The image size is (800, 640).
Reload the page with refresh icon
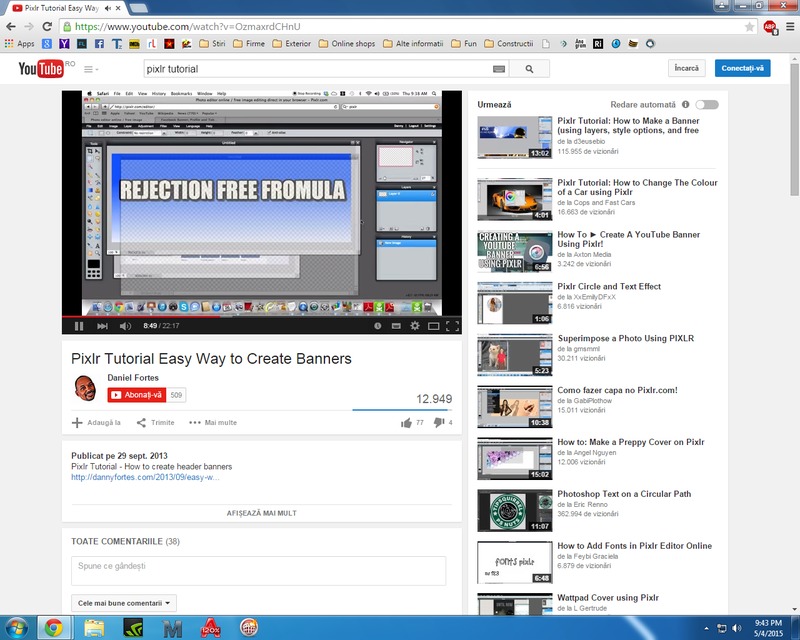(x=47, y=27)
